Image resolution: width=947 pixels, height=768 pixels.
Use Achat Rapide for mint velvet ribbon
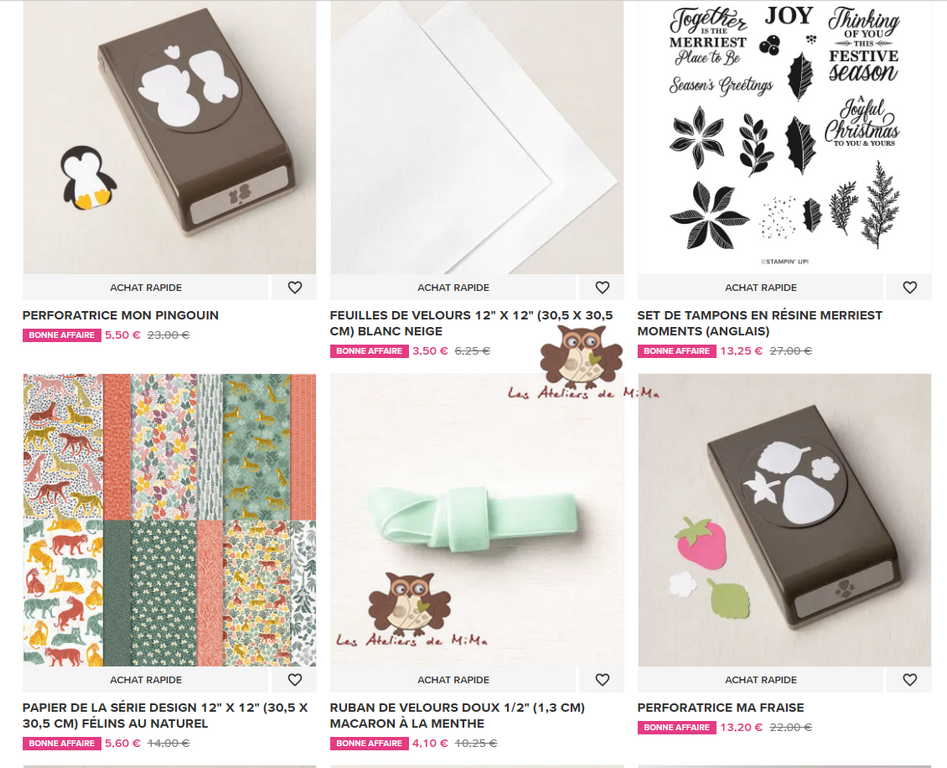(453, 679)
